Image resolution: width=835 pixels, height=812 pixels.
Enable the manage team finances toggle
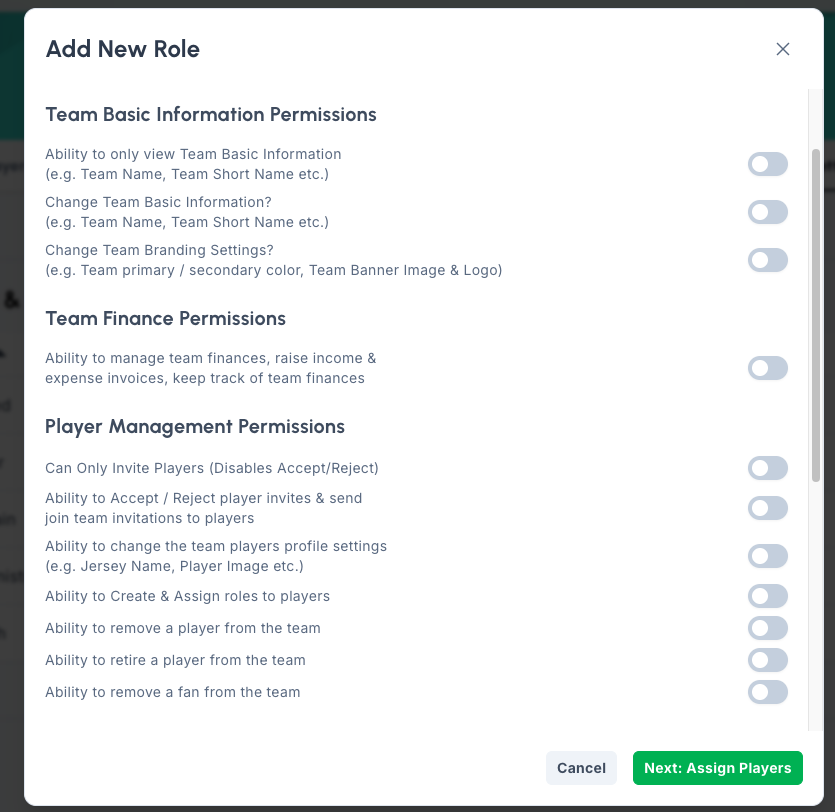click(768, 368)
